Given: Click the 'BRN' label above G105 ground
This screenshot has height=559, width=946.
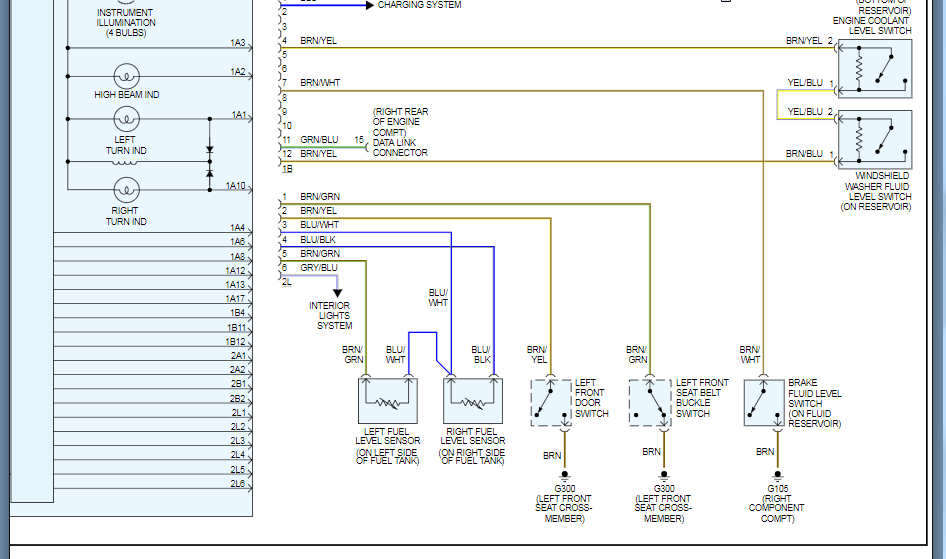Looking at the screenshot, I should tap(765, 452).
